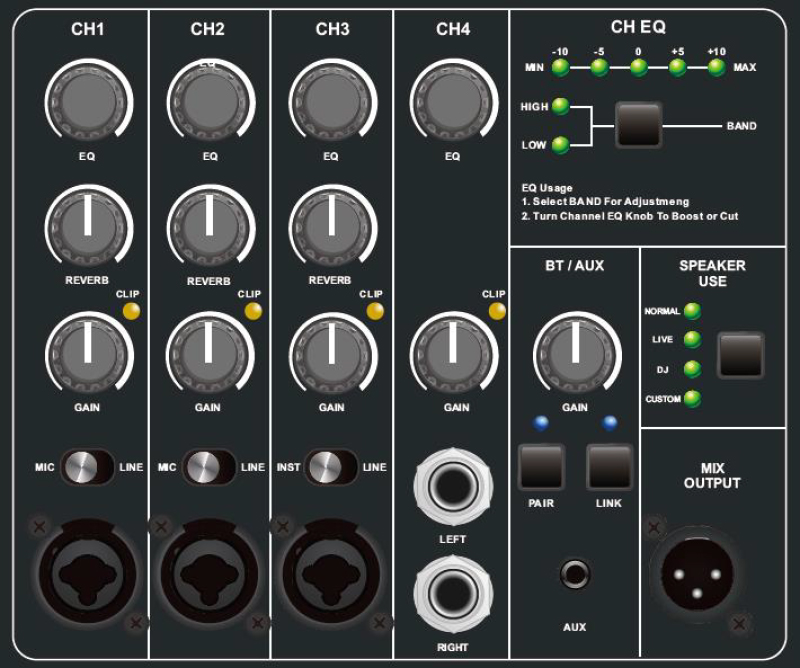Viewport: 800px width, 668px height.
Task: Click the CH4 GAIN knob
Action: coord(454,354)
